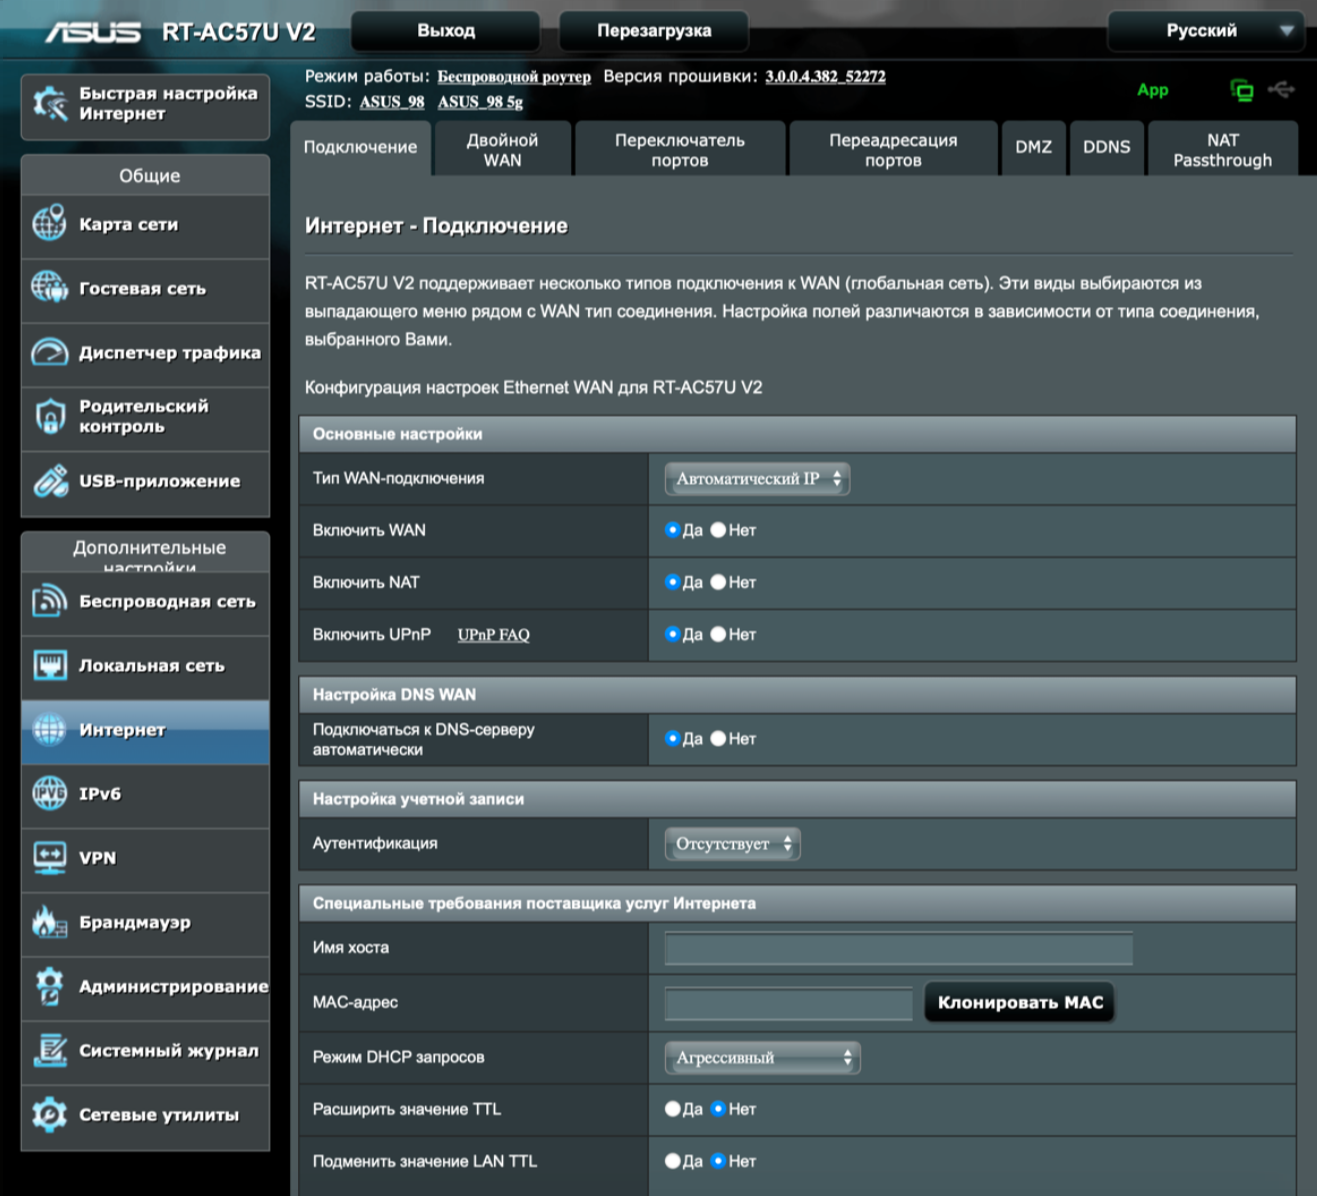Open the UPnP FAQ link

[x=493, y=635]
